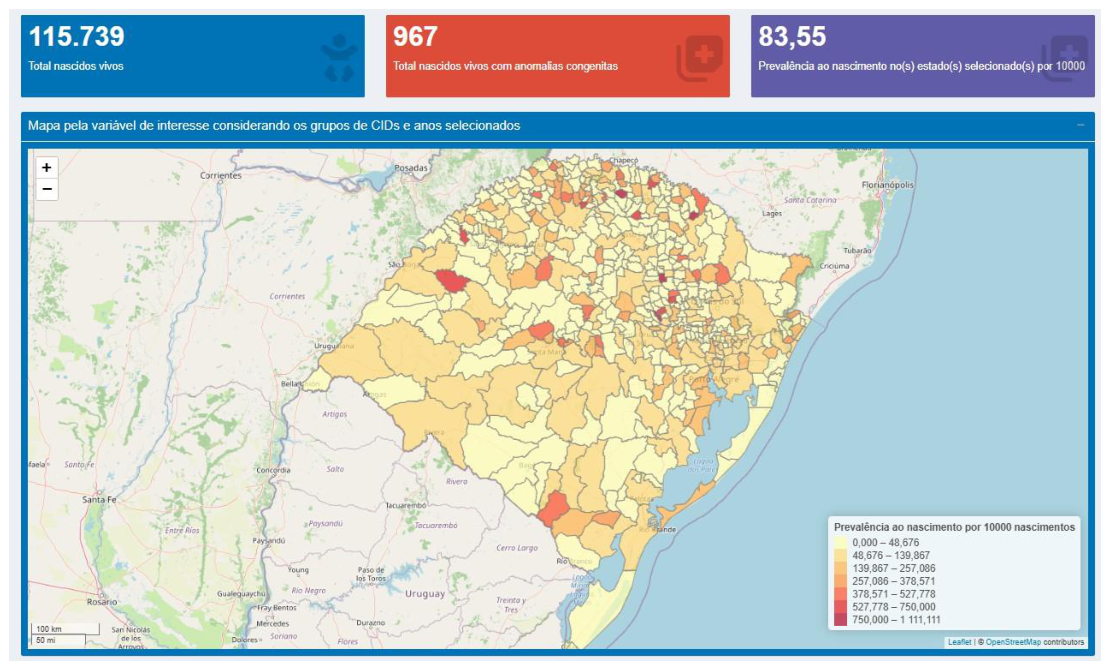The height and width of the screenshot is (669, 1109).
Task: Click the legend title 'Prevalência ao nascimento por 10000'
Action: point(954,527)
